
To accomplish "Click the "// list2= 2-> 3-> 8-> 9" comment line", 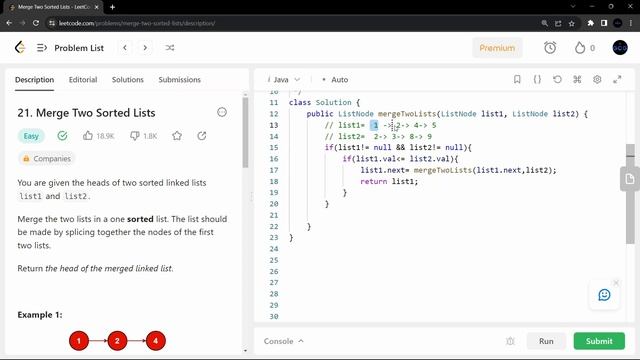I will click(378, 136).
